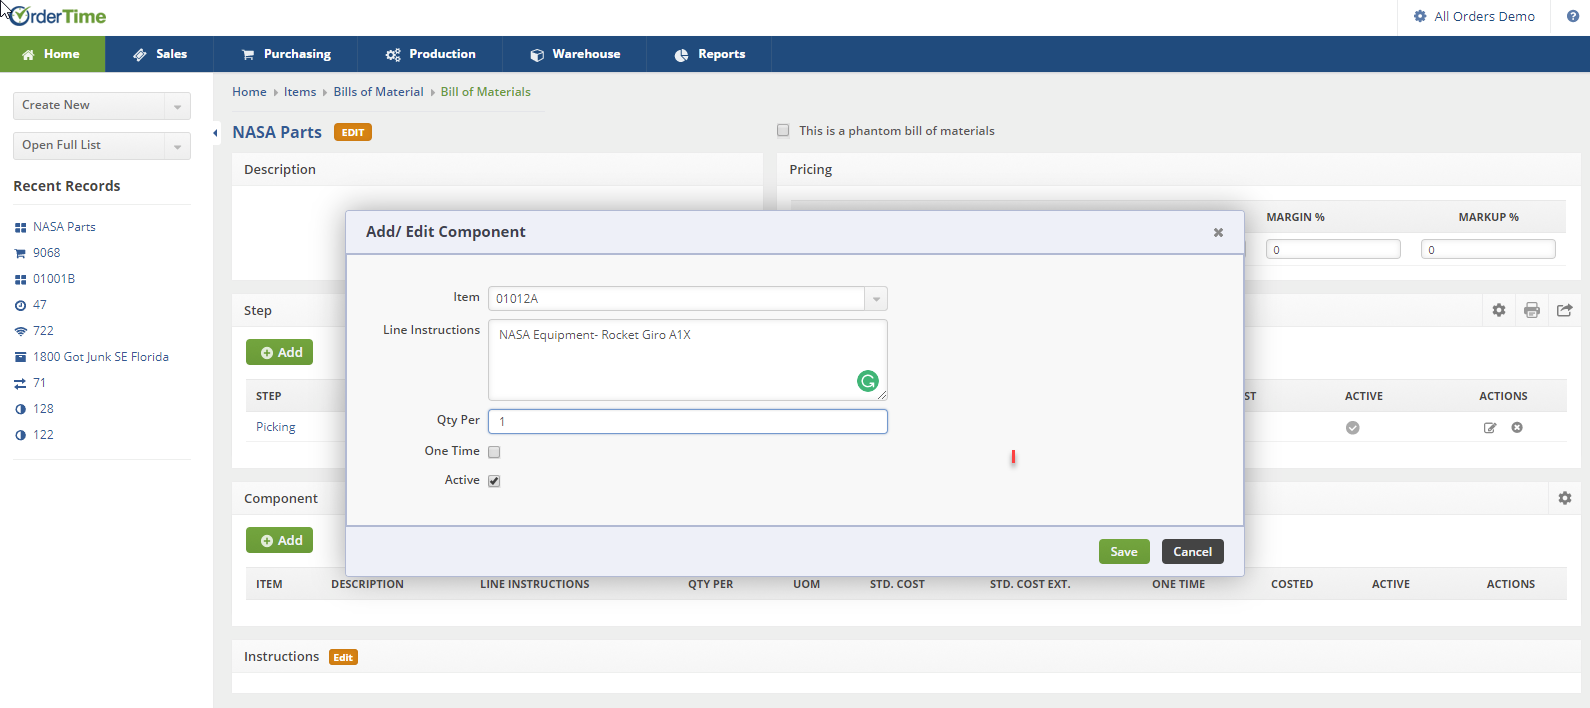Click the ONE TIME column header
Screen dimensions: 1590x708
click(1178, 584)
